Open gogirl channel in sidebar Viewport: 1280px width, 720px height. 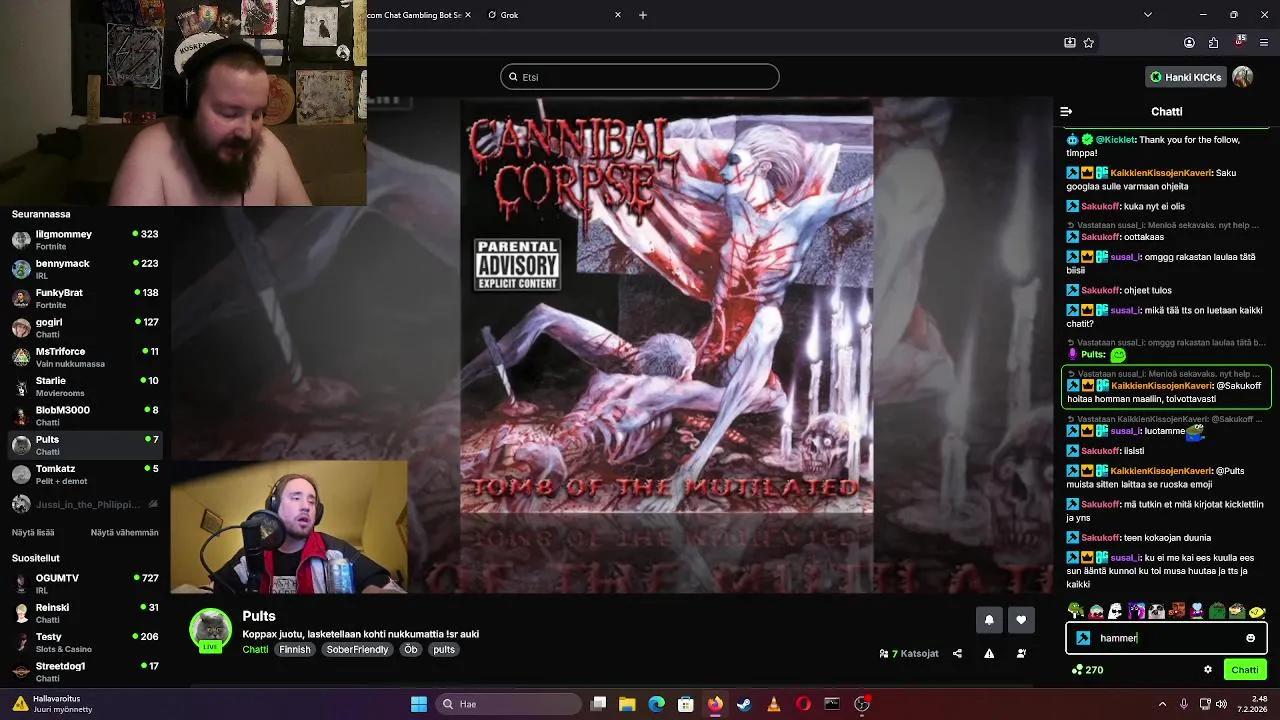85,328
